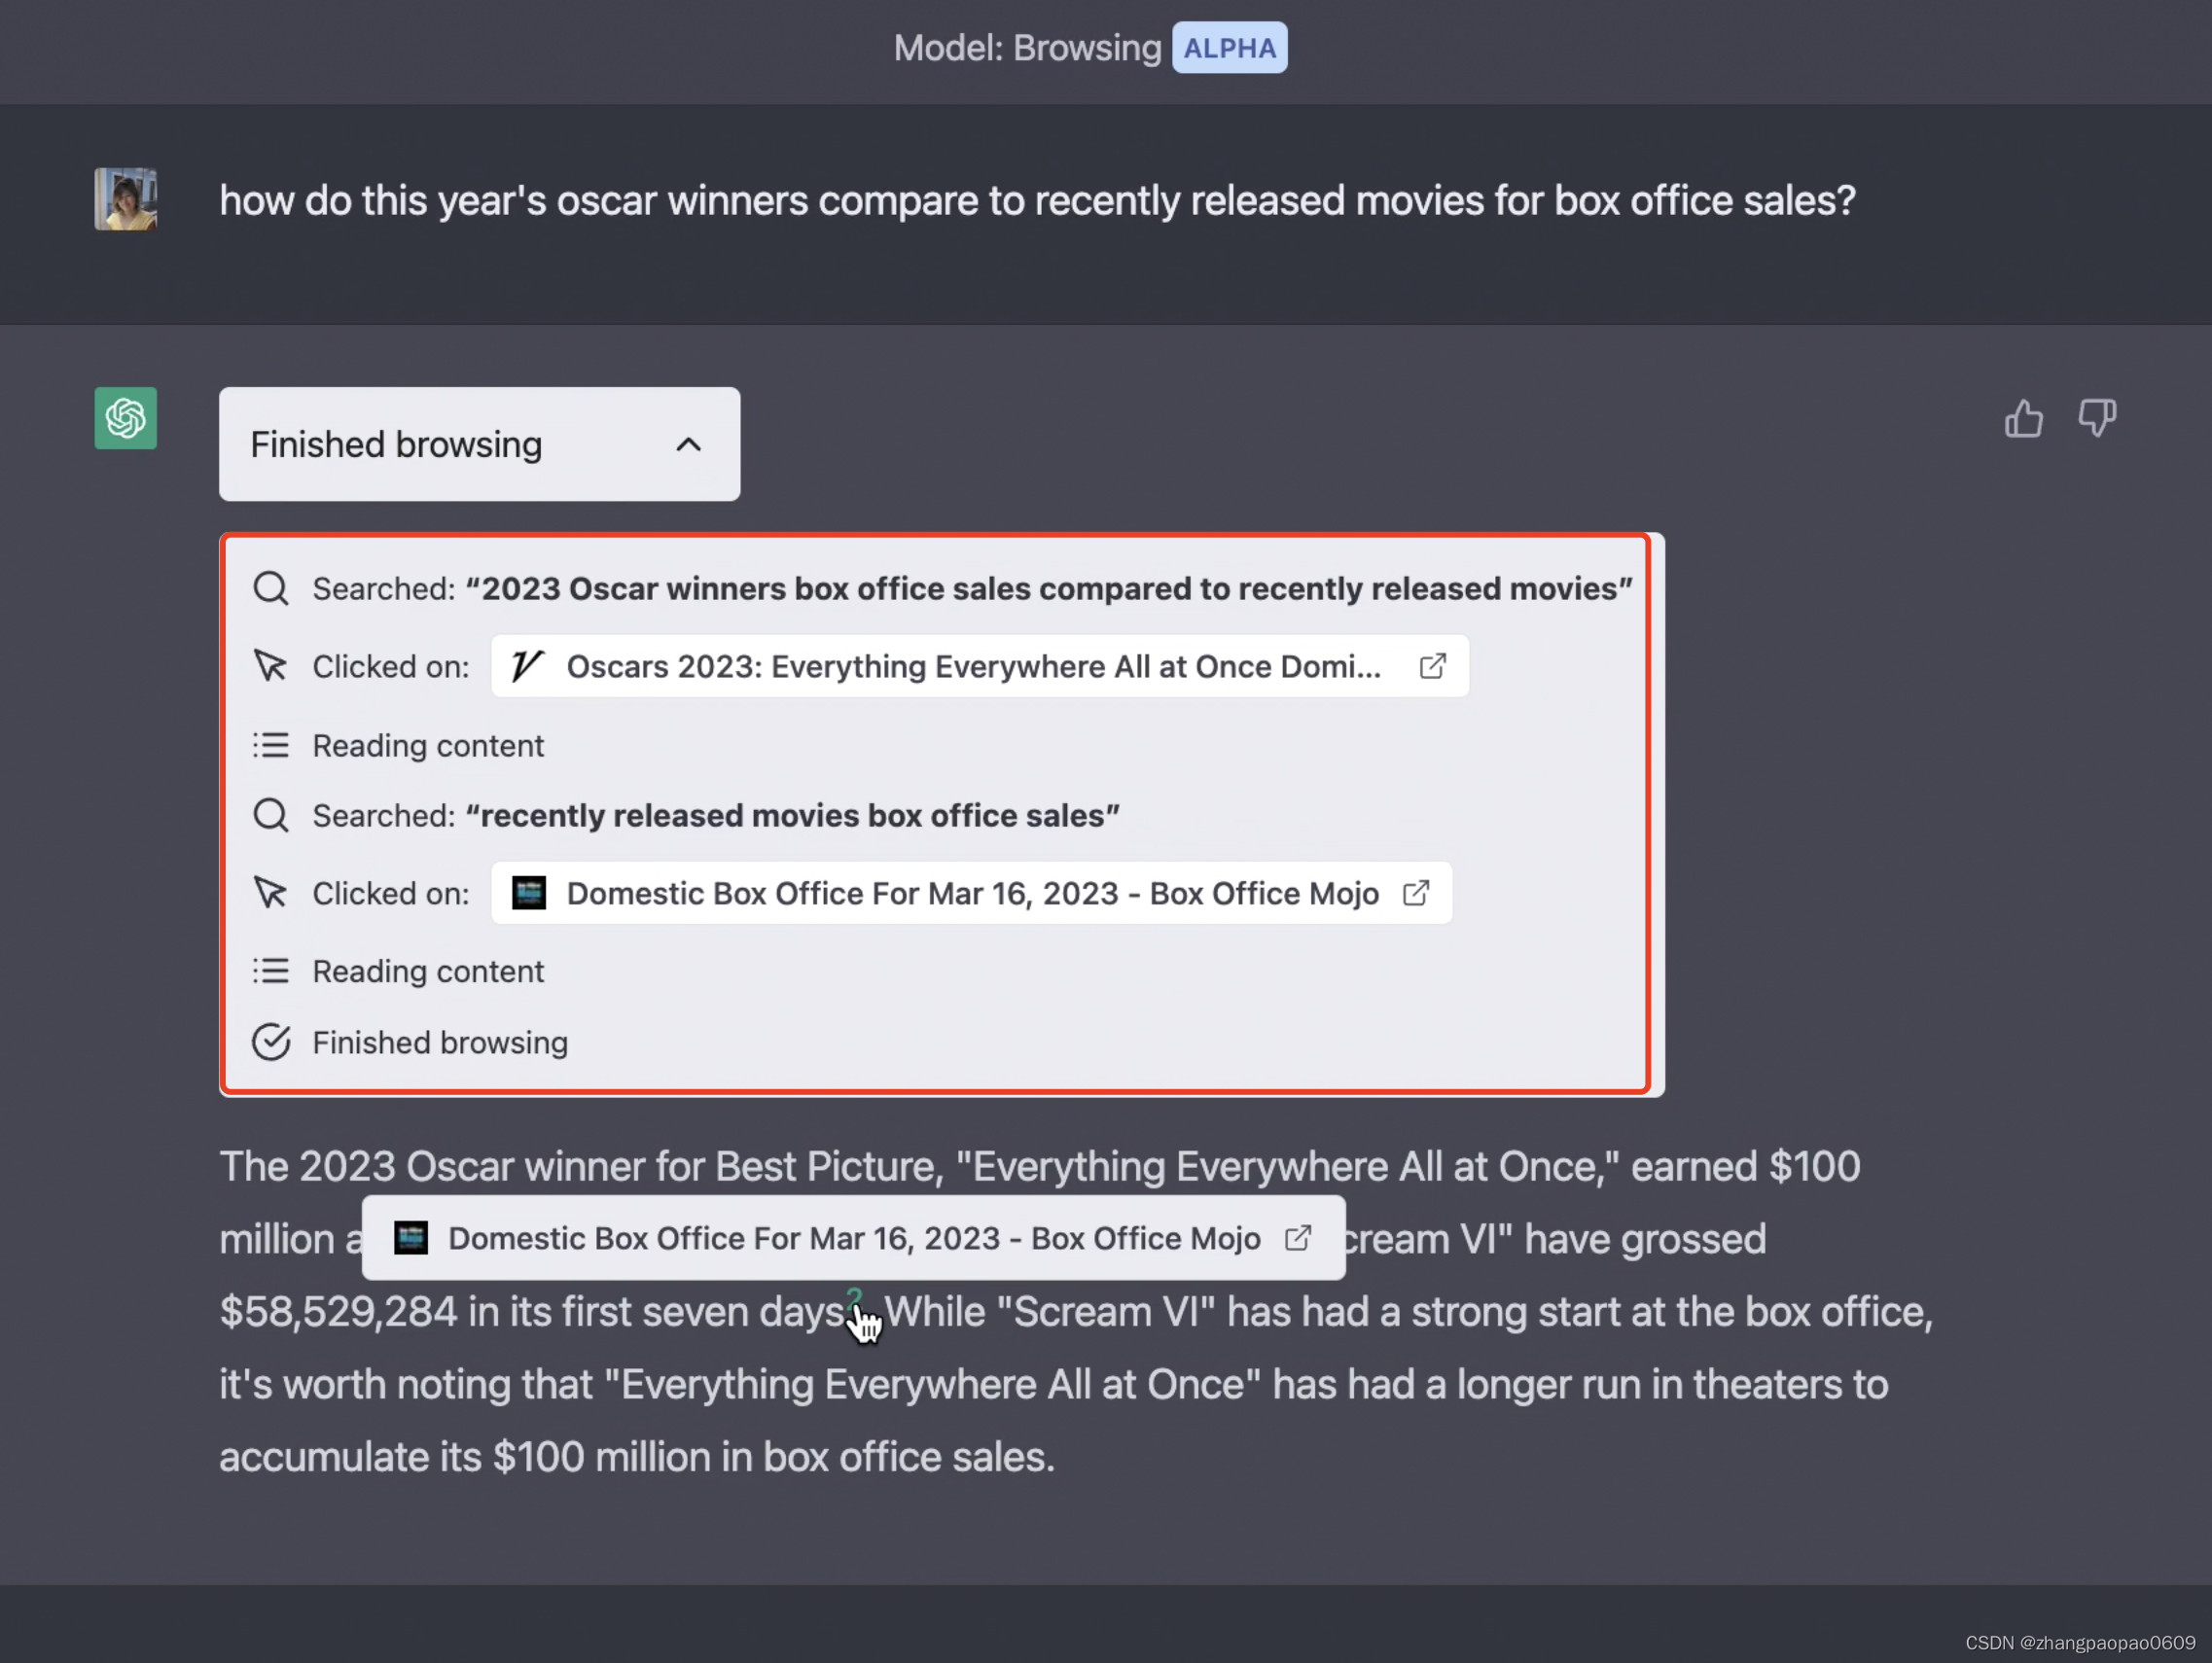Click the Model: Browsing header text

[x=1027, y=48]
